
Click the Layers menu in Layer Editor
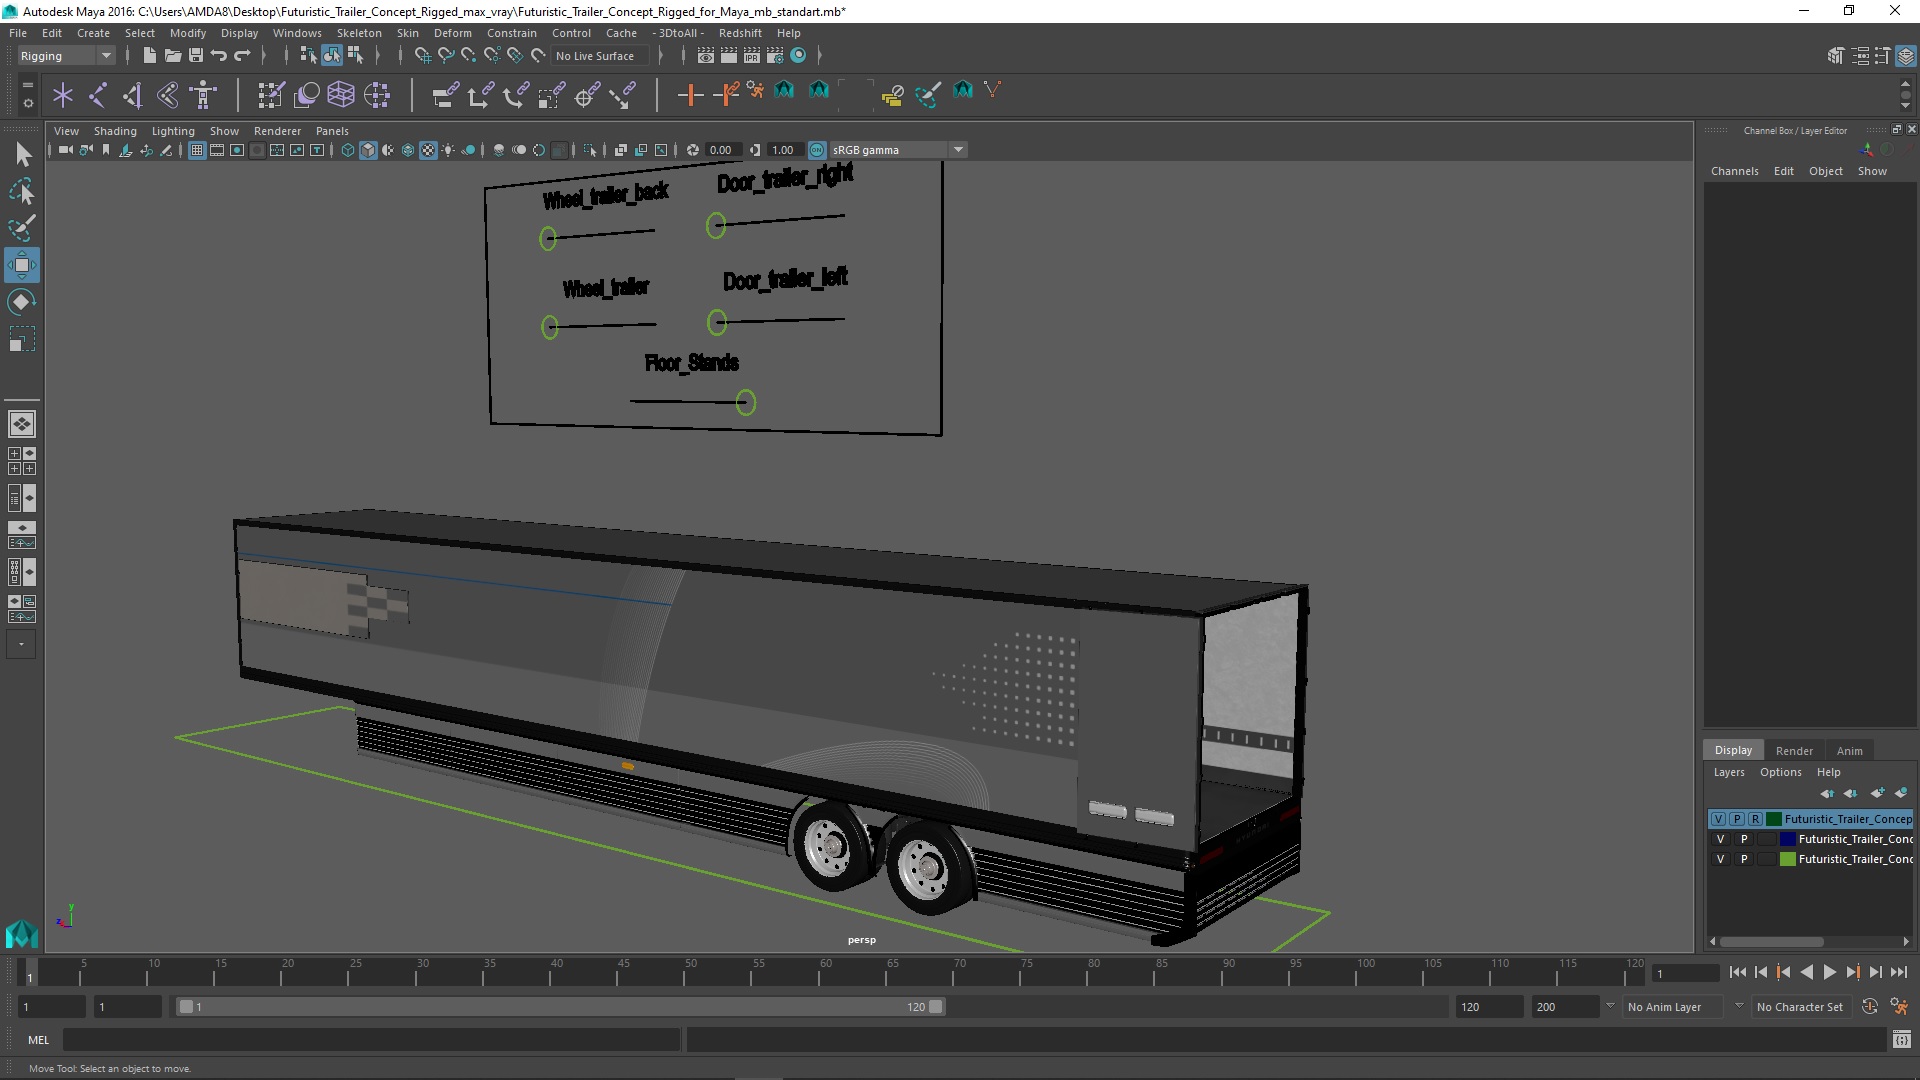point(1729,772)
